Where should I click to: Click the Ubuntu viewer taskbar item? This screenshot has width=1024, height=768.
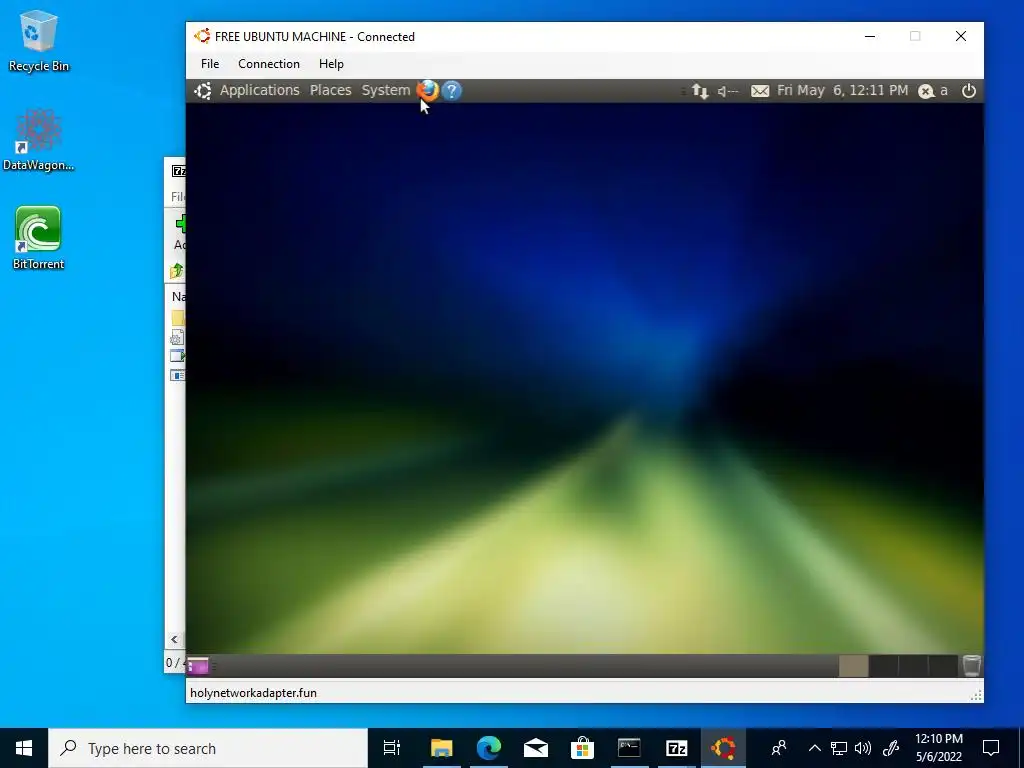(723, 748)
